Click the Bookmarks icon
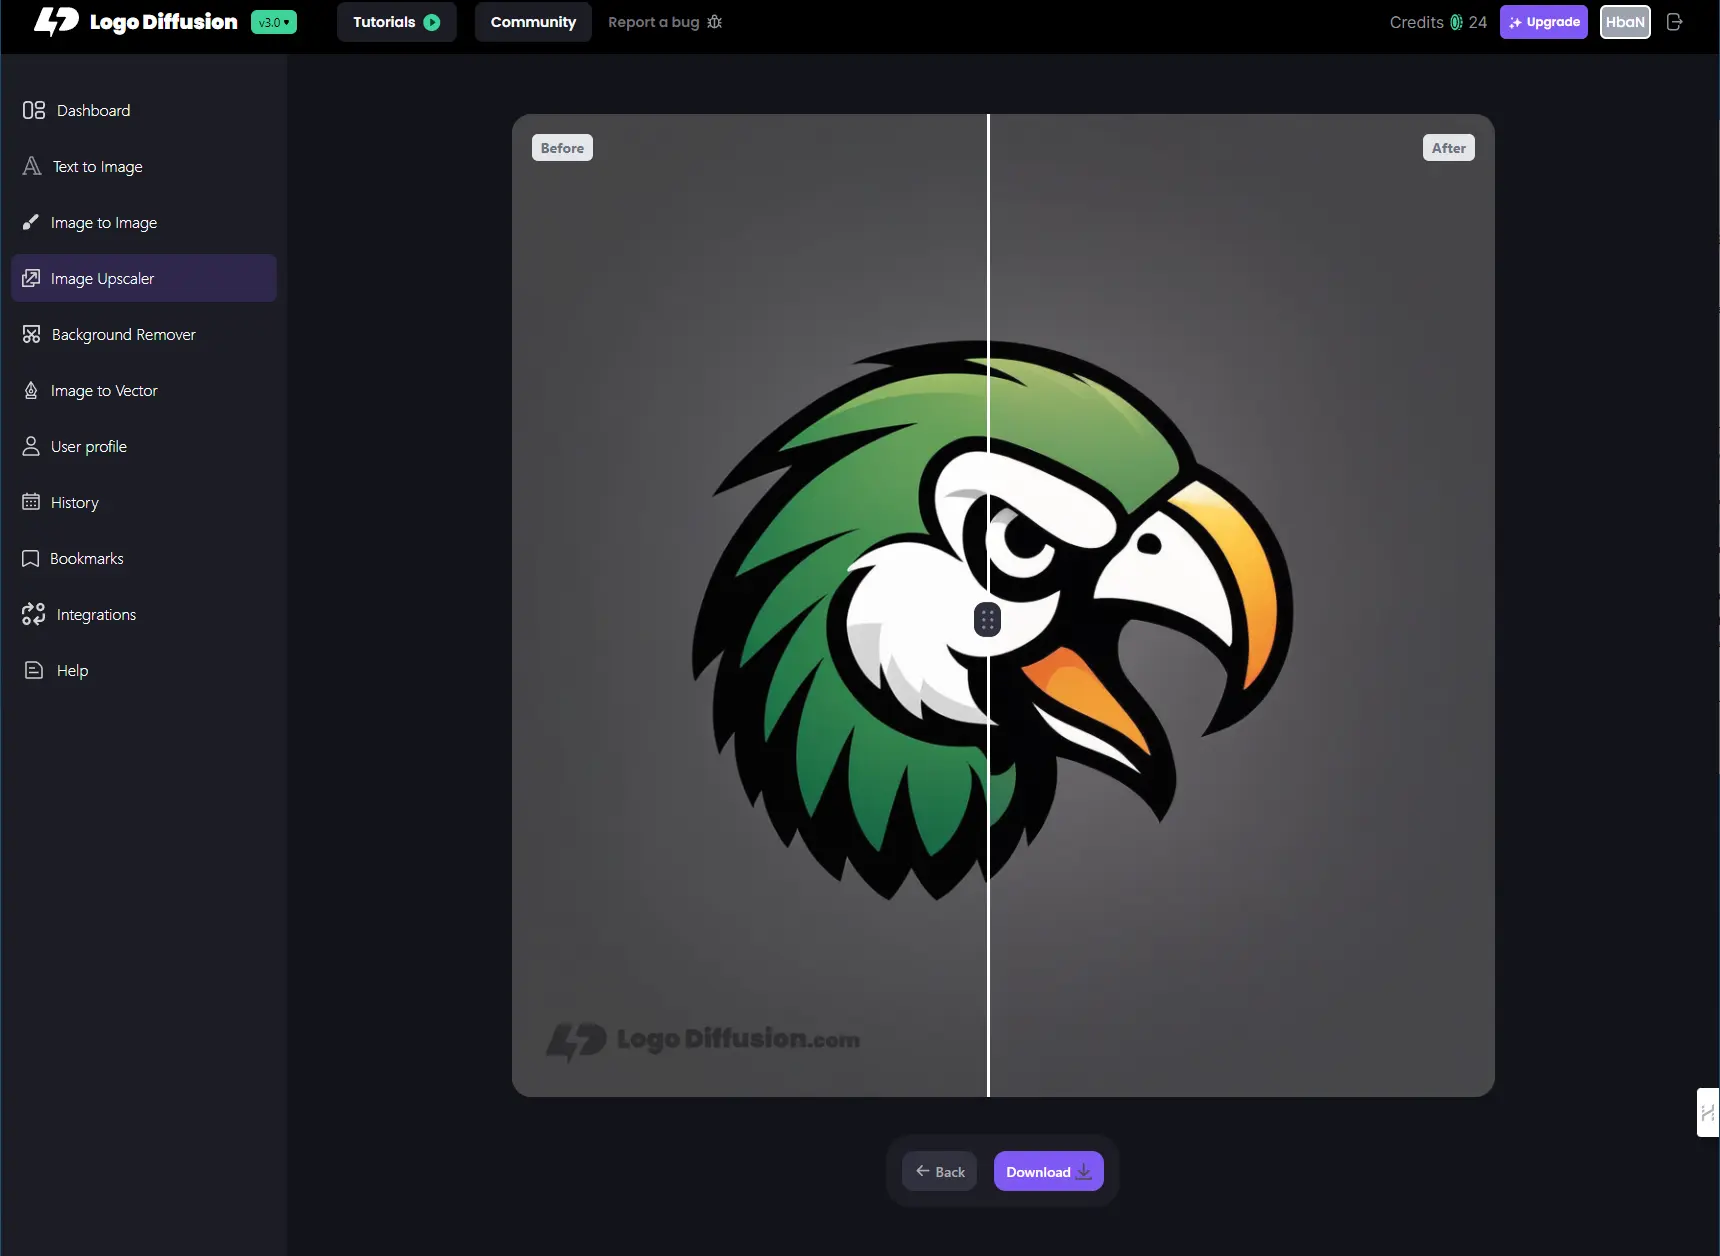This screenshot has height=1256, width=1720. pyautogui.click(x=31, y=558)
